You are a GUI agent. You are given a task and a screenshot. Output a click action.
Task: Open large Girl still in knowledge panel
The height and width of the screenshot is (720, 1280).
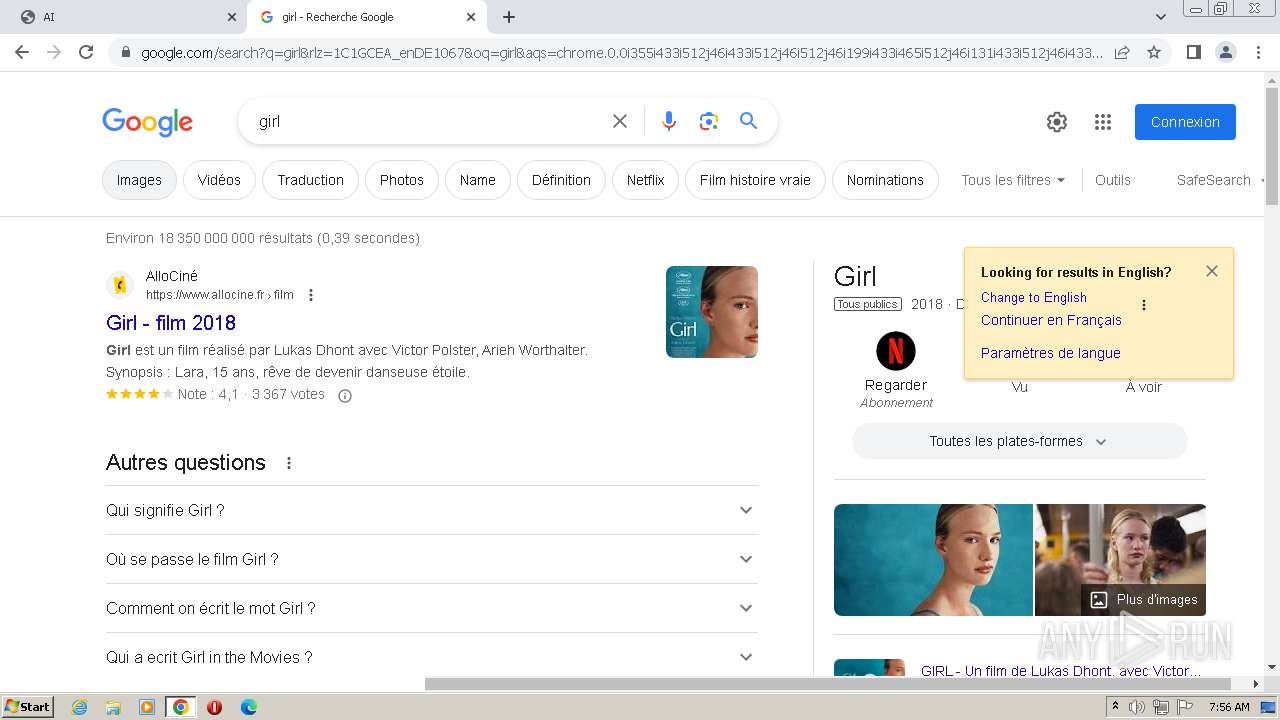pos(933,560)
